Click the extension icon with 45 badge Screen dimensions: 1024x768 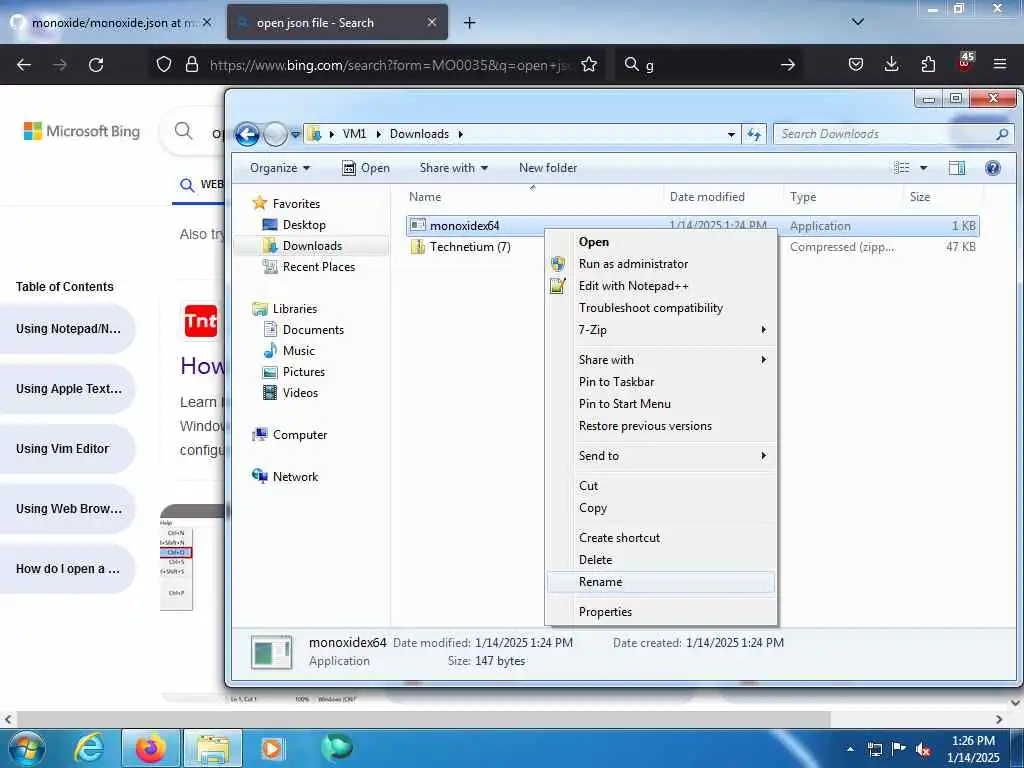click(x=965, y=63)
